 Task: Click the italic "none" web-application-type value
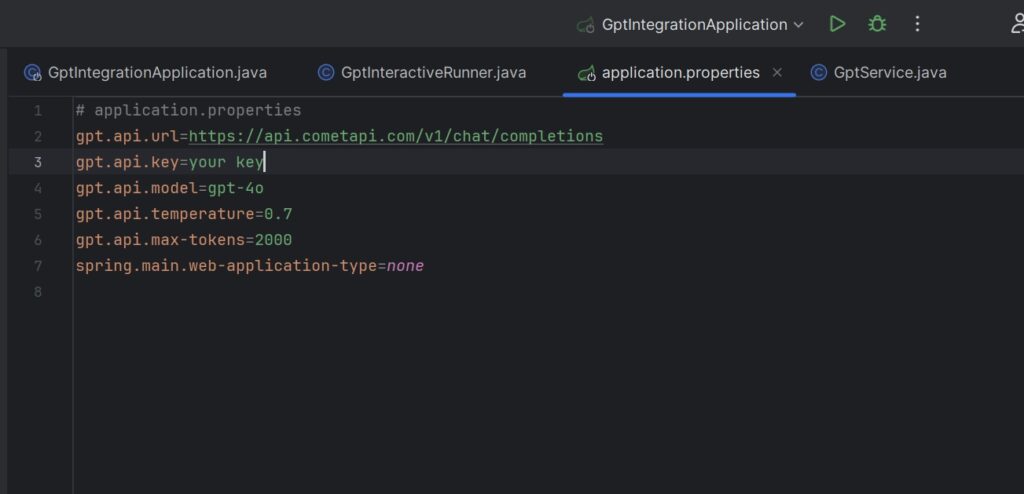(405, 266)
